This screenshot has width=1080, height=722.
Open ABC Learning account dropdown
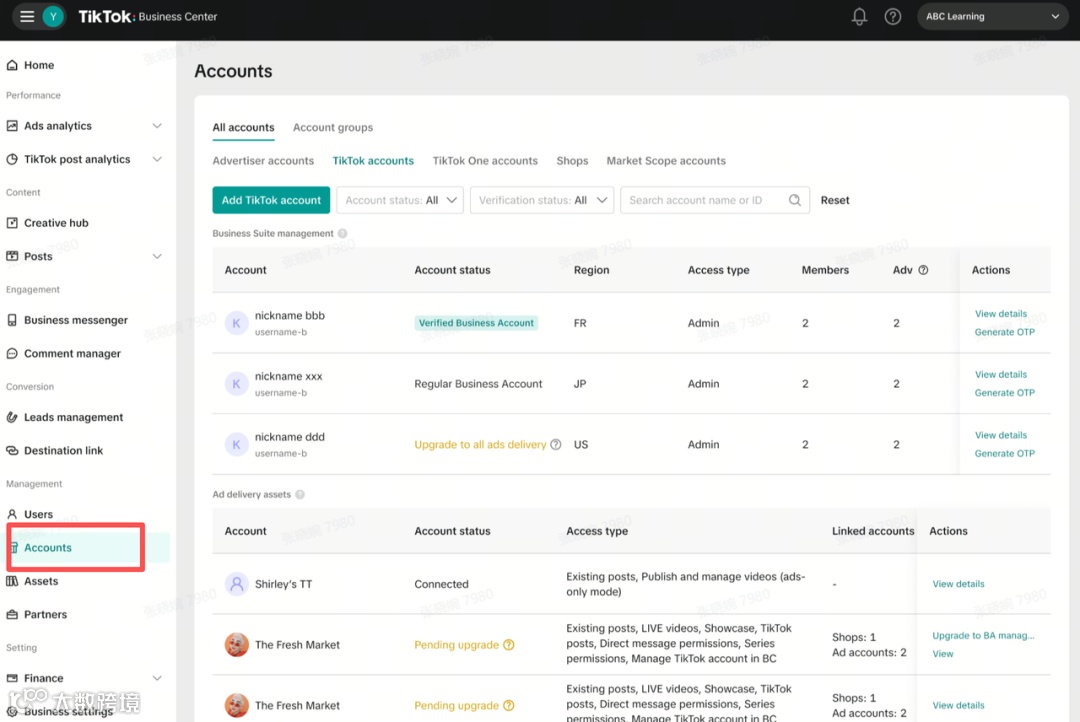point(992,17)
